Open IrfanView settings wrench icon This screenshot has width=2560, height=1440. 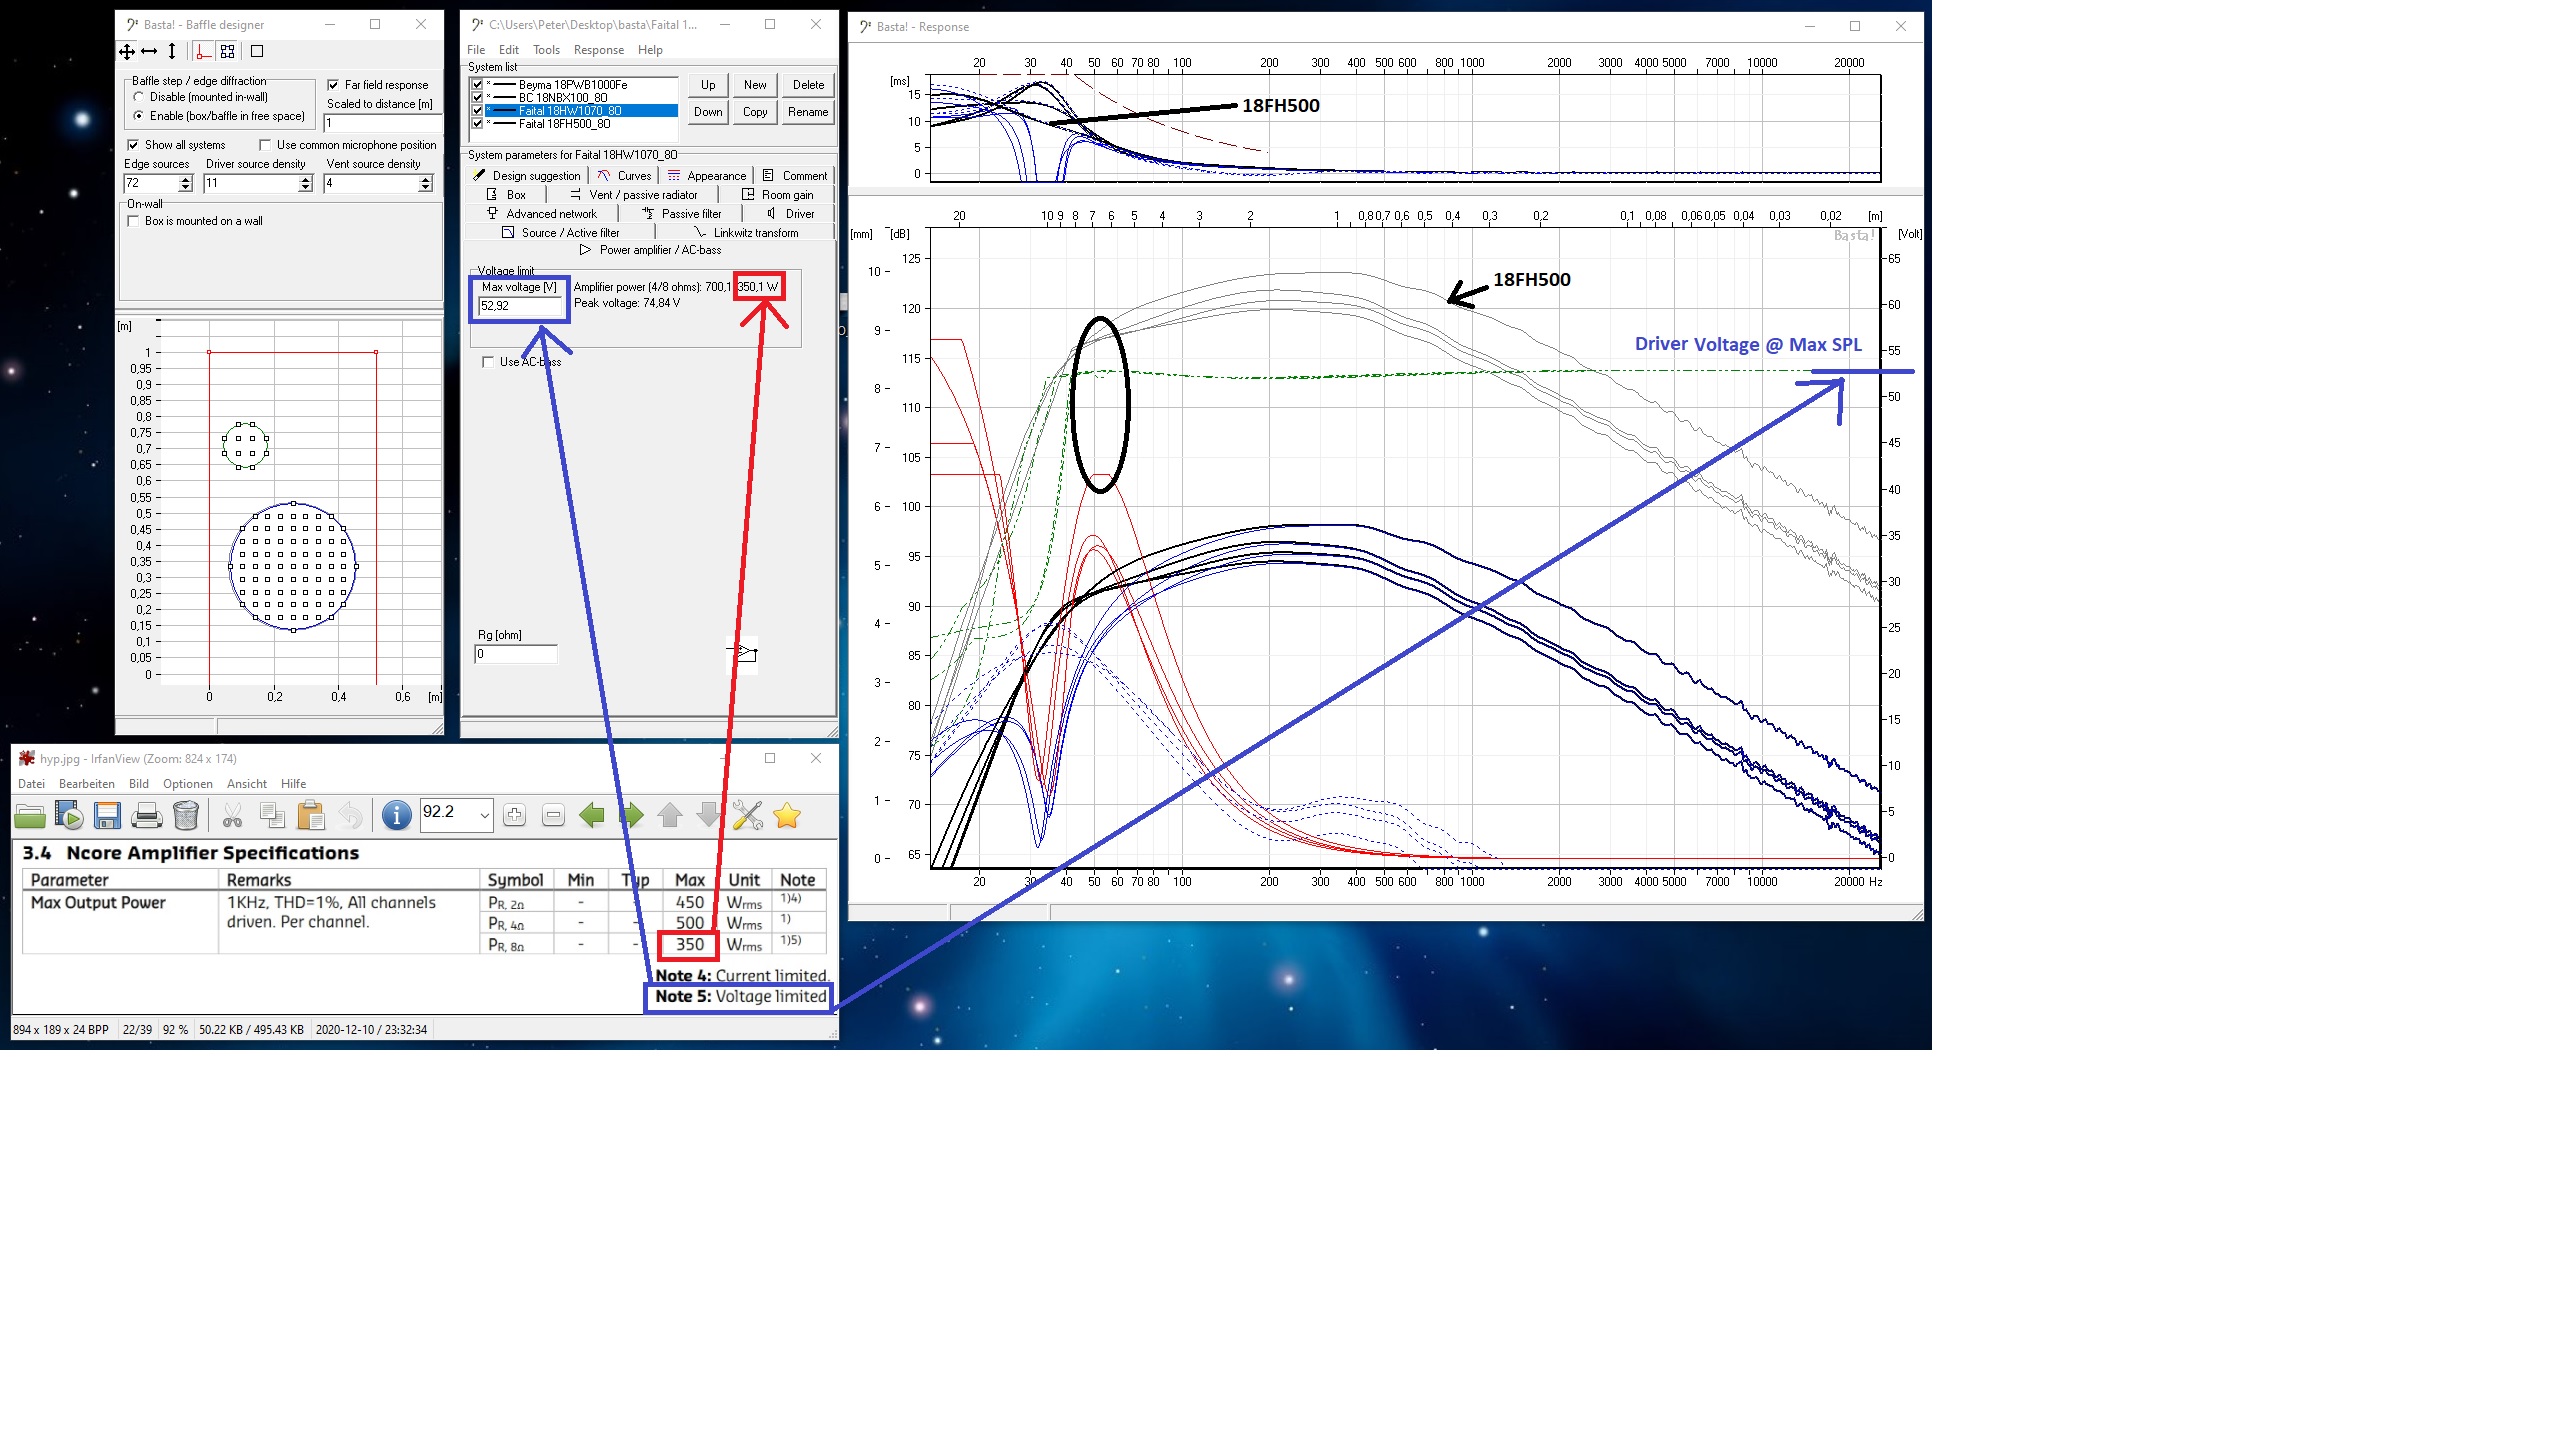pos(747,816)
